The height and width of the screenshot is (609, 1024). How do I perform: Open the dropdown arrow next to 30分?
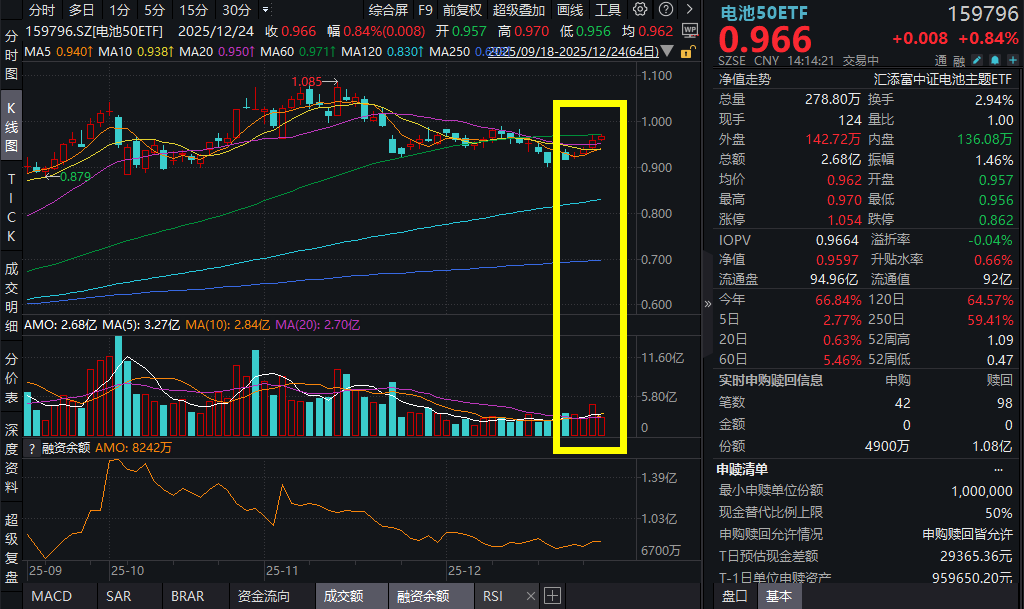click(x=265, y=10)
